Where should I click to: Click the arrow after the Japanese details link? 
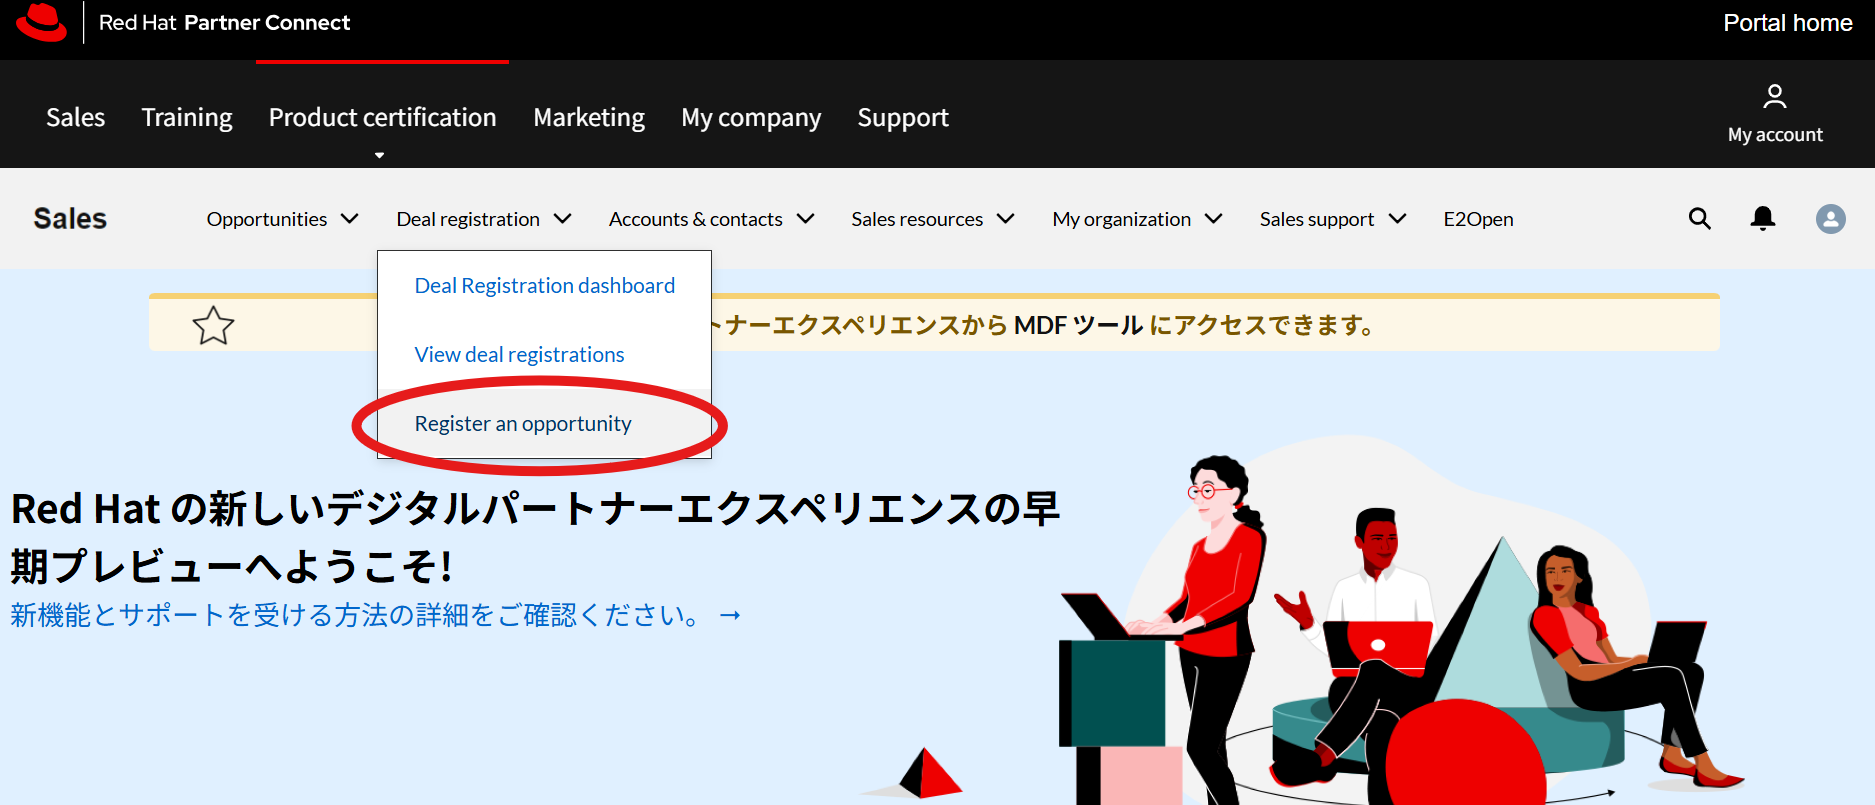[730, 615]
